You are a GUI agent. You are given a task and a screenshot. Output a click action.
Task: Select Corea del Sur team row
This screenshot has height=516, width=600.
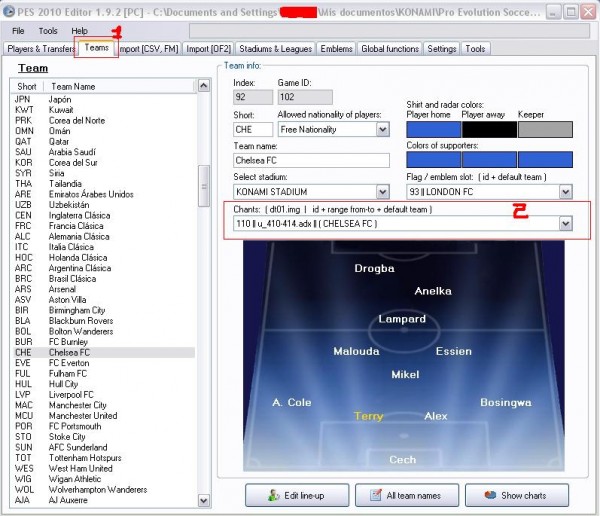pos(104,162)
